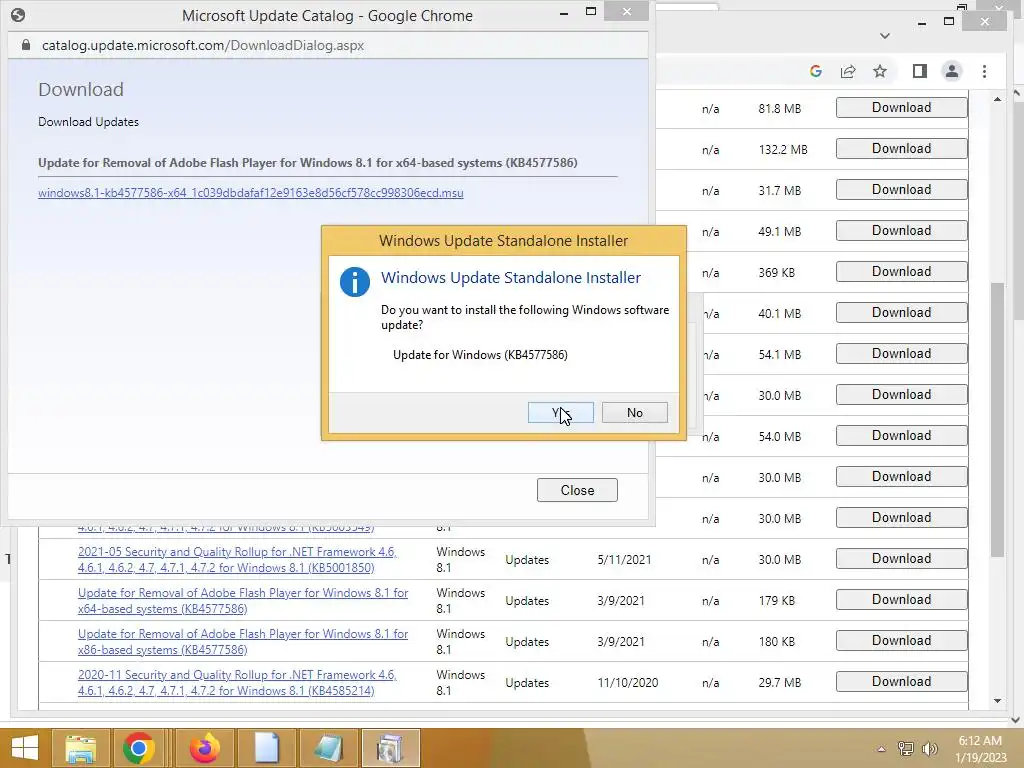Open the 2020-11 KB4585214 rollup link
Screen dimensions: 1024x768
pos(237,683)
